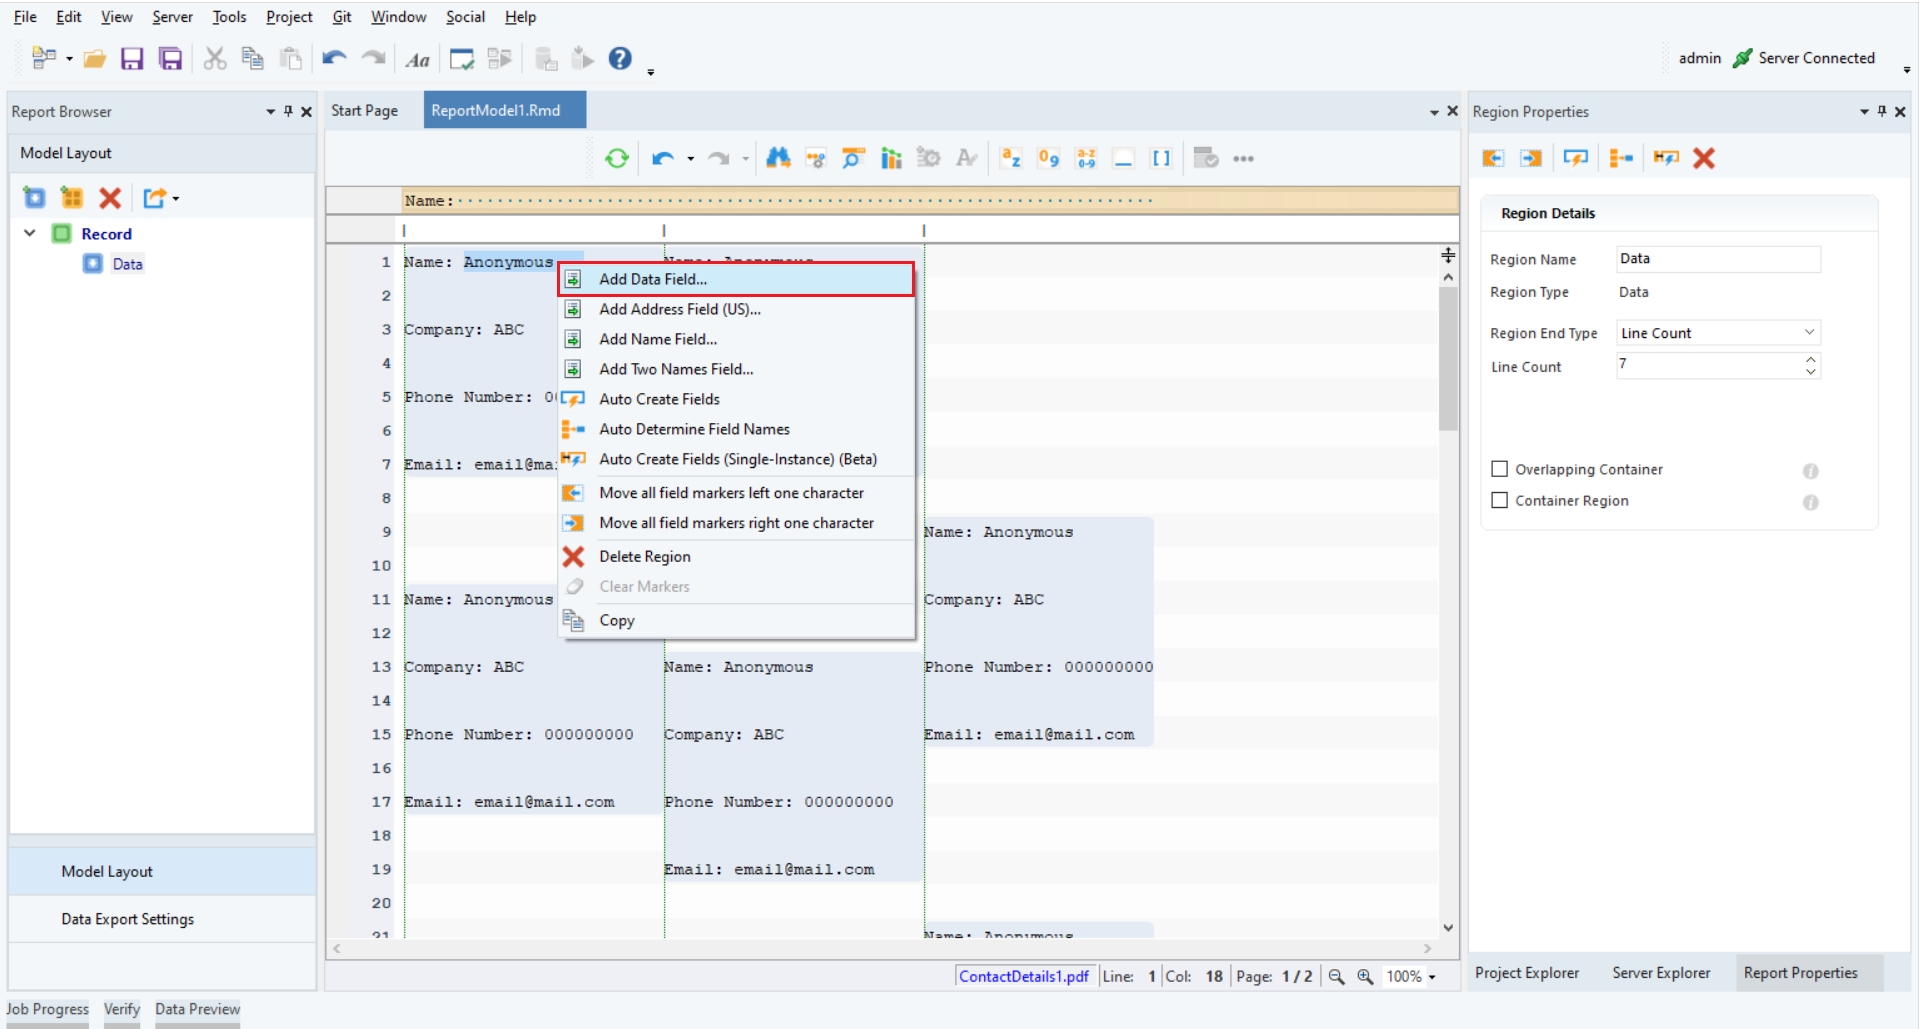Switch to the Start Page tab
The height and width of the screenshot is (1029, 1919).
(x=364, y=110)
